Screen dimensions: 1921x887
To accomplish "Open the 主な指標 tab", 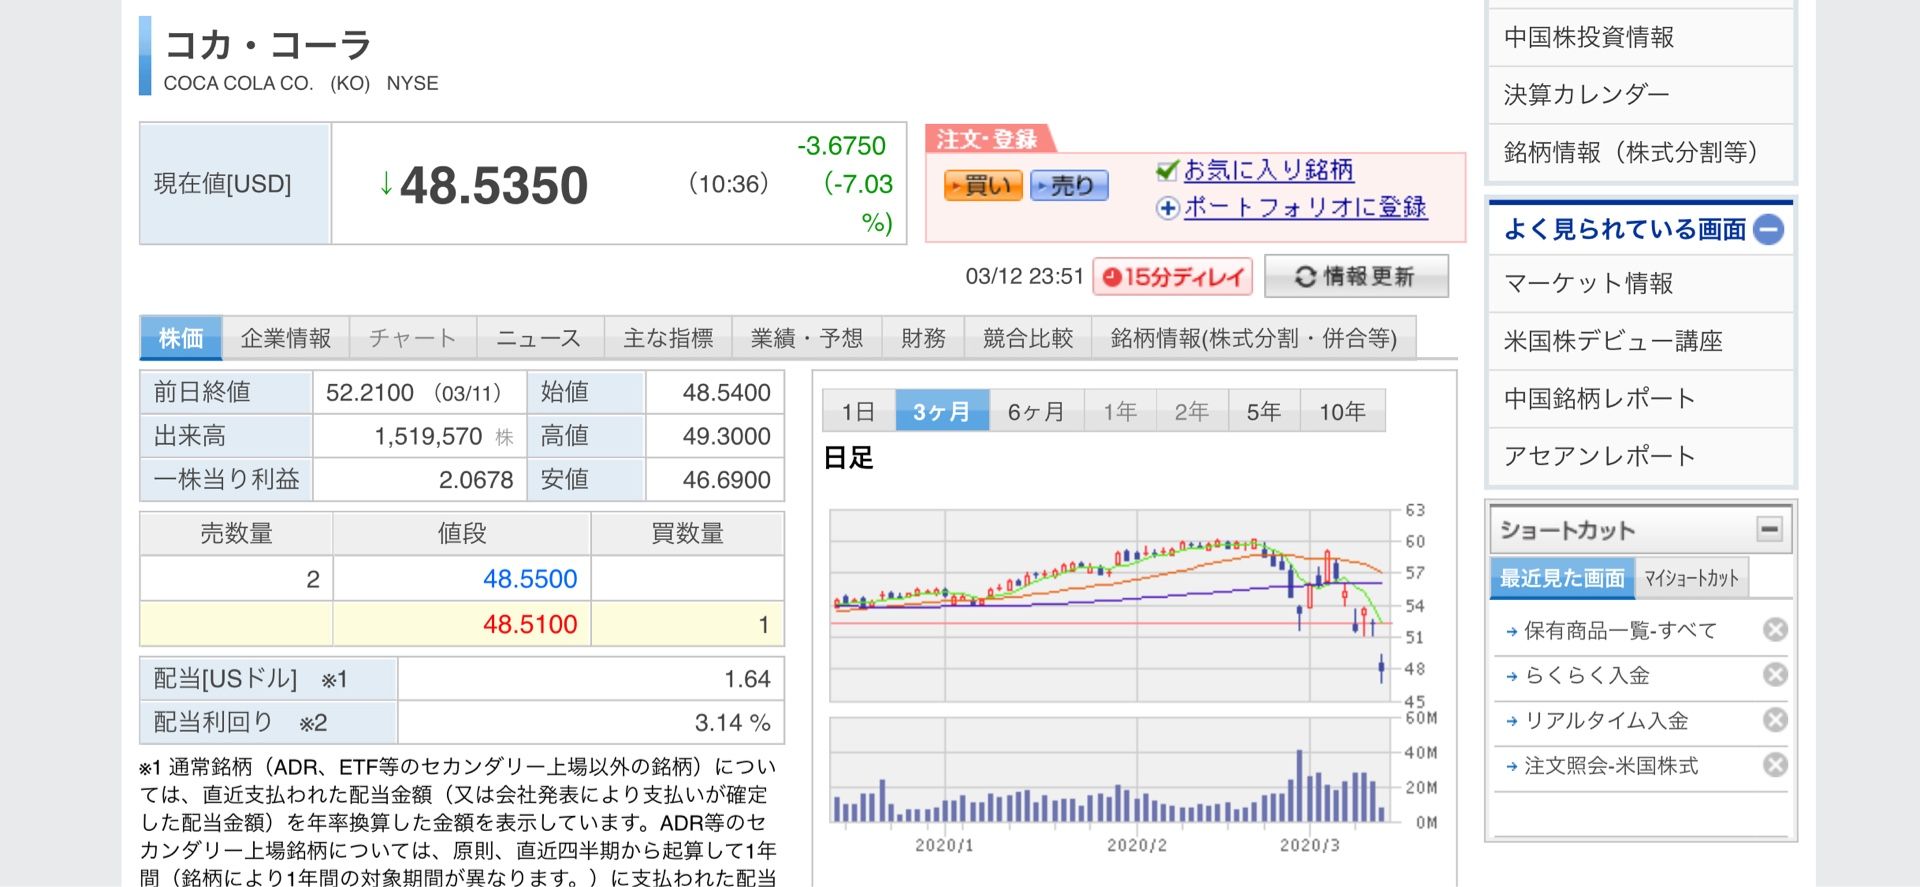I will [668, 338].
